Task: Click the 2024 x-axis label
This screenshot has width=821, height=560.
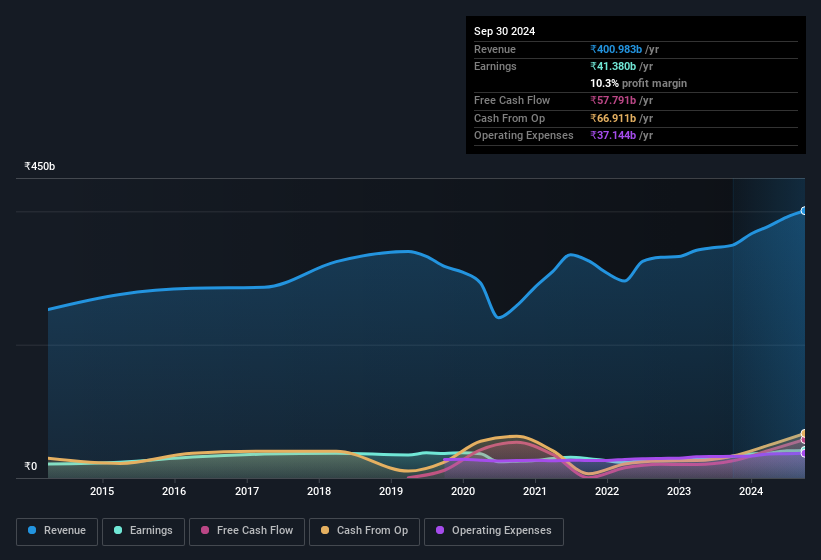Action: coord(751,491)
